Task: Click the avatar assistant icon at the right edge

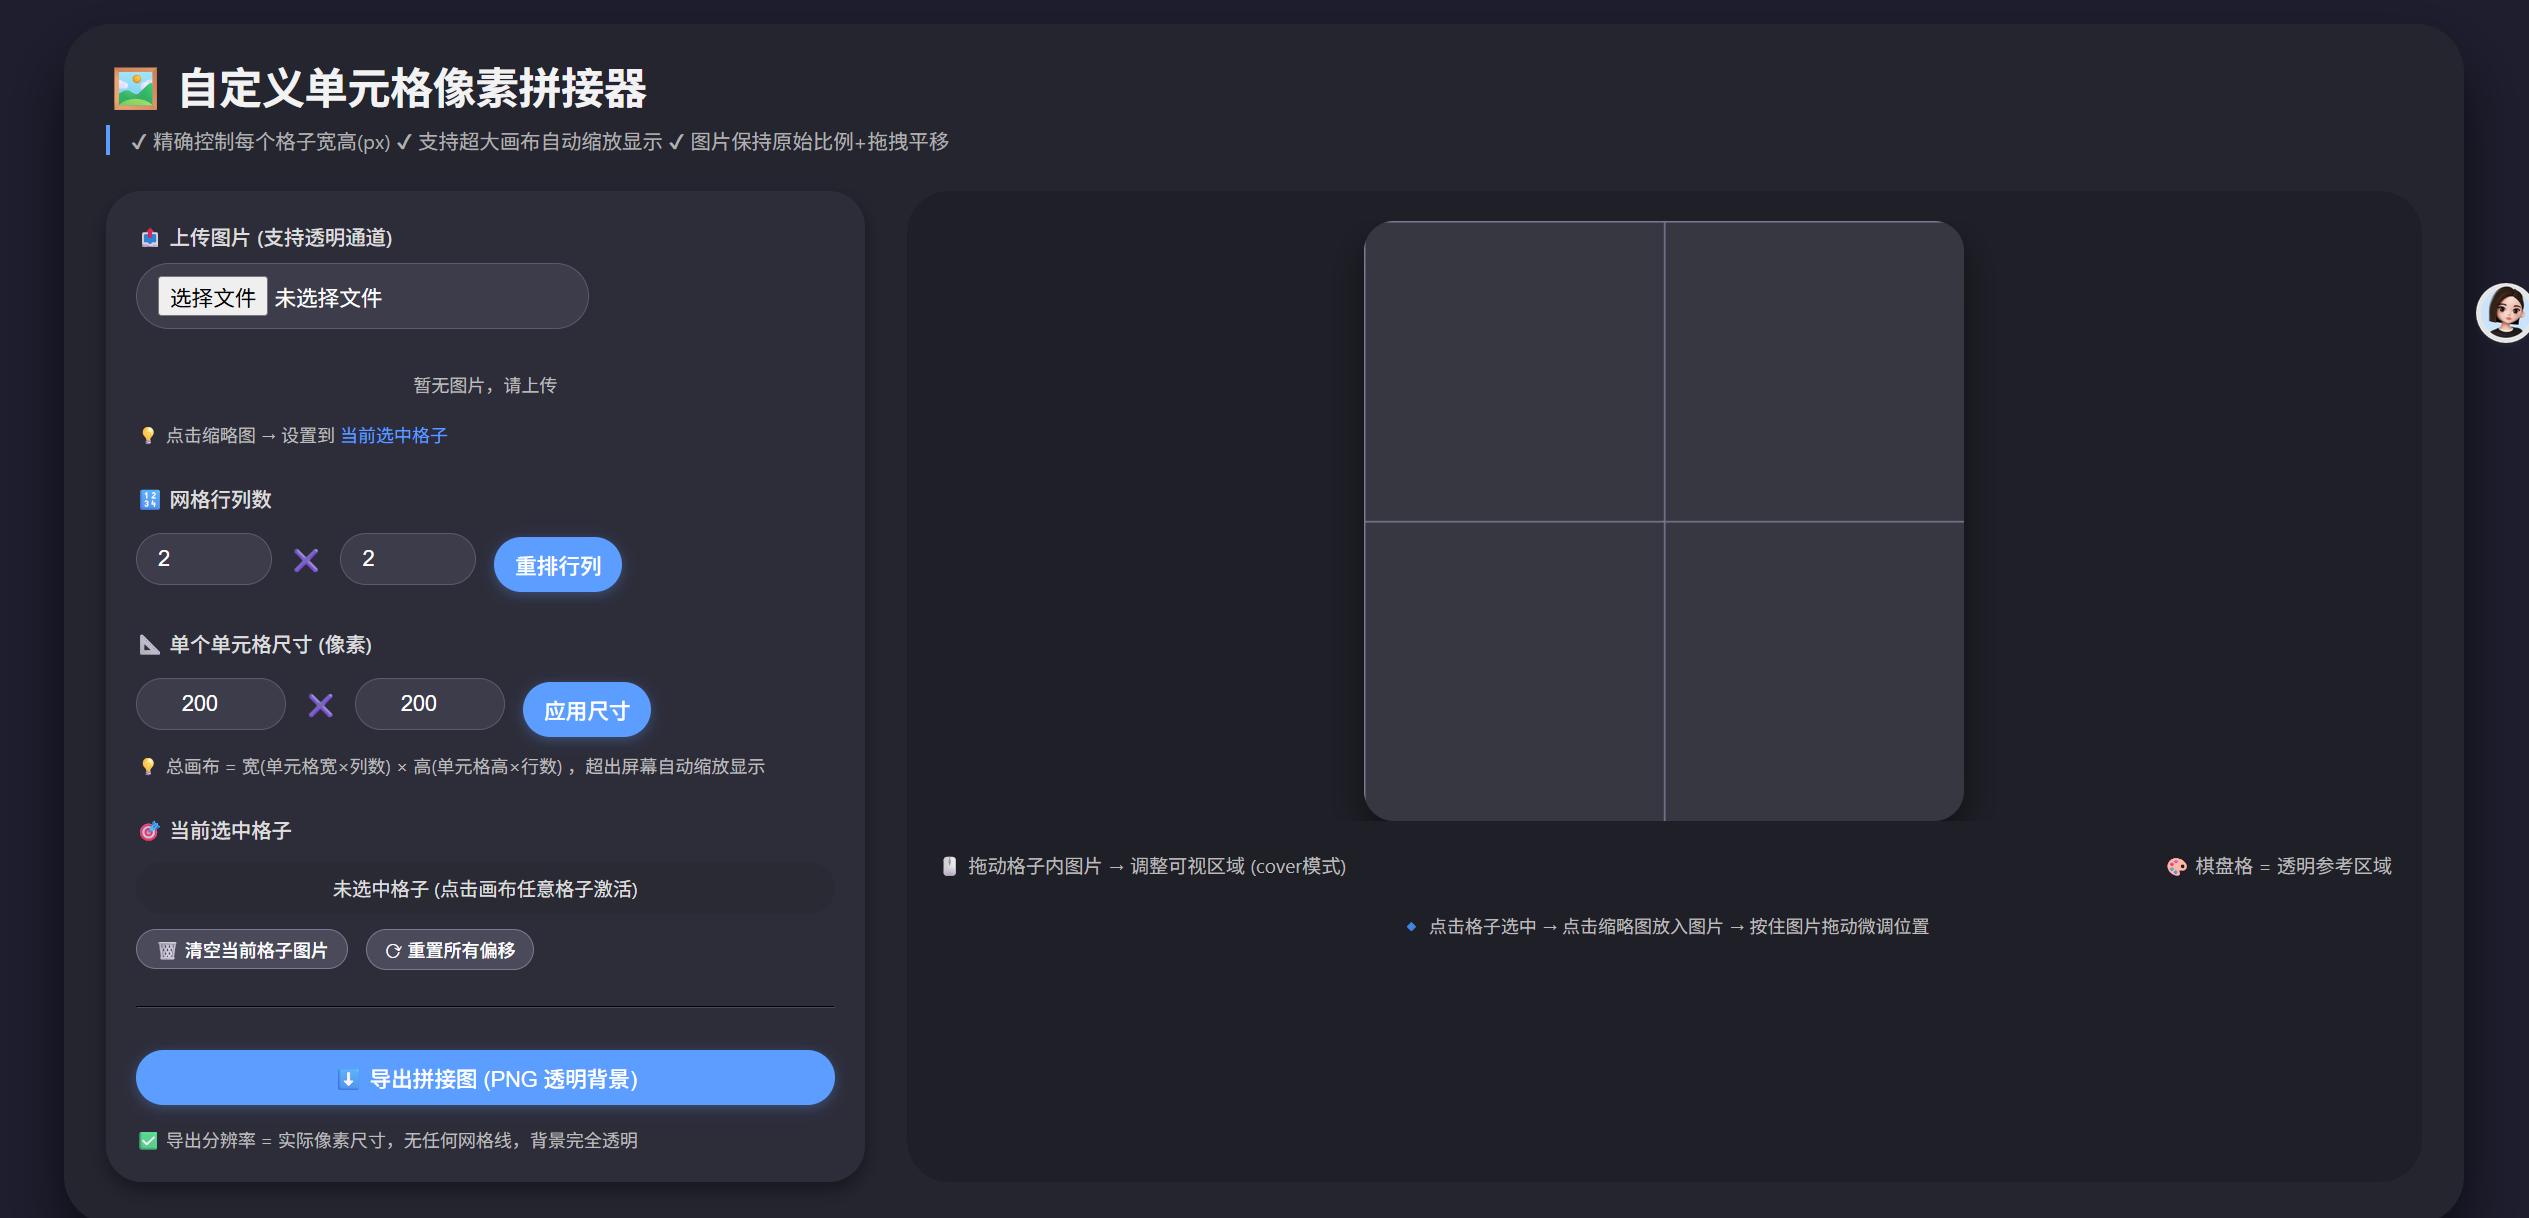Action: [x=2503, y=312]
